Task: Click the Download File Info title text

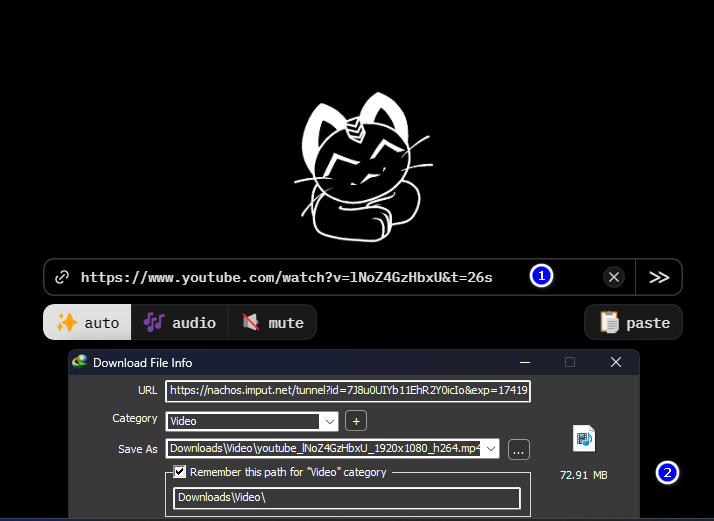Action: coord(143,363)
